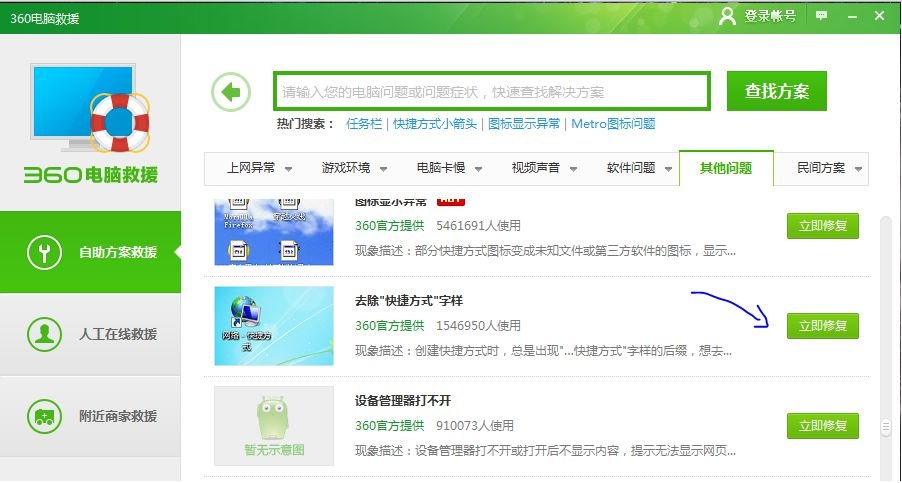Click 立即修复 for icon display issue
Screen dimensions: 902x483
pyautogui.click(x=823, y=226)
